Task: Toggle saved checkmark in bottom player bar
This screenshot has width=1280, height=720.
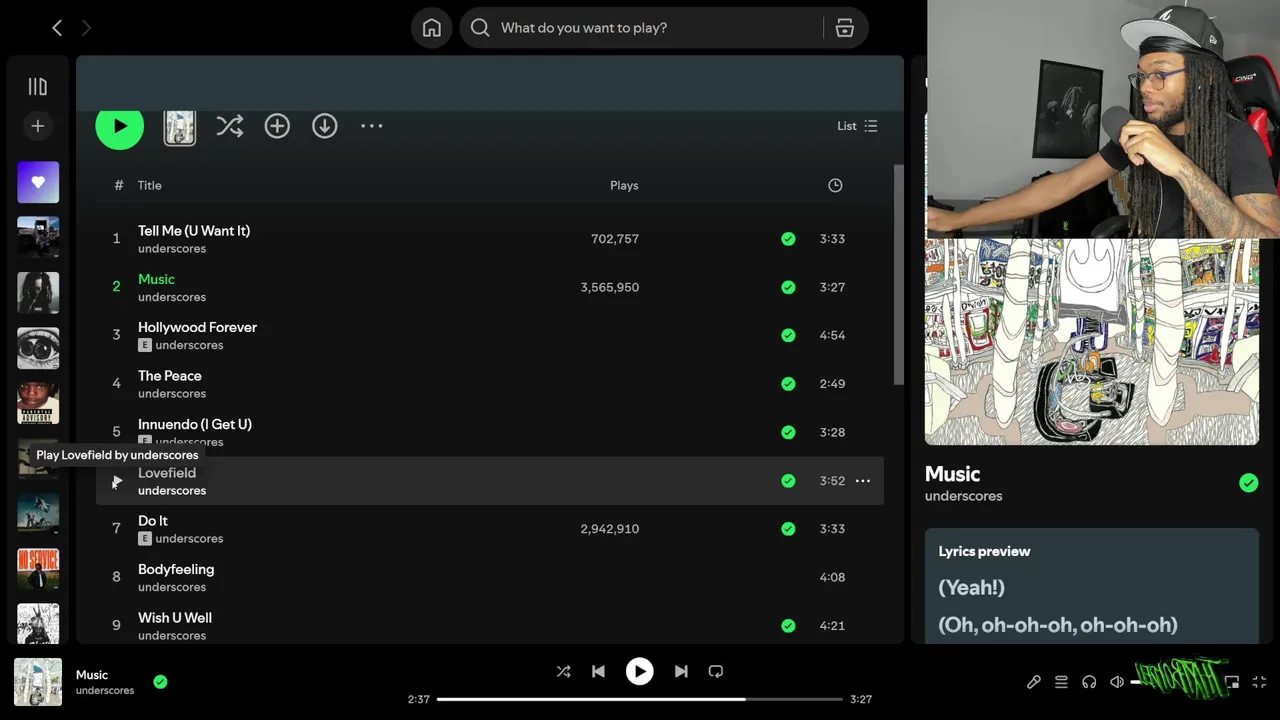Action: (160, 682)
